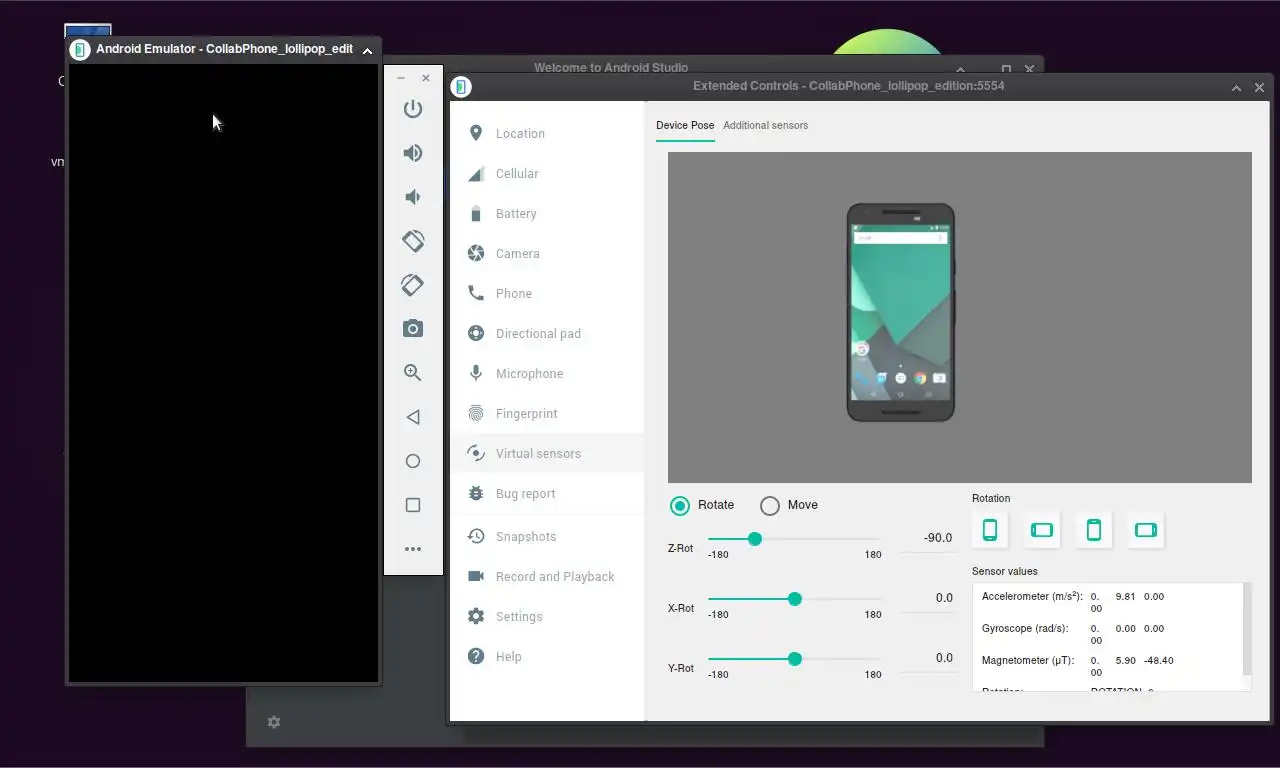1280x768 pixels.
Task: Click the 'Welcome to Android Studio' title bar
Action: [611, 68]
